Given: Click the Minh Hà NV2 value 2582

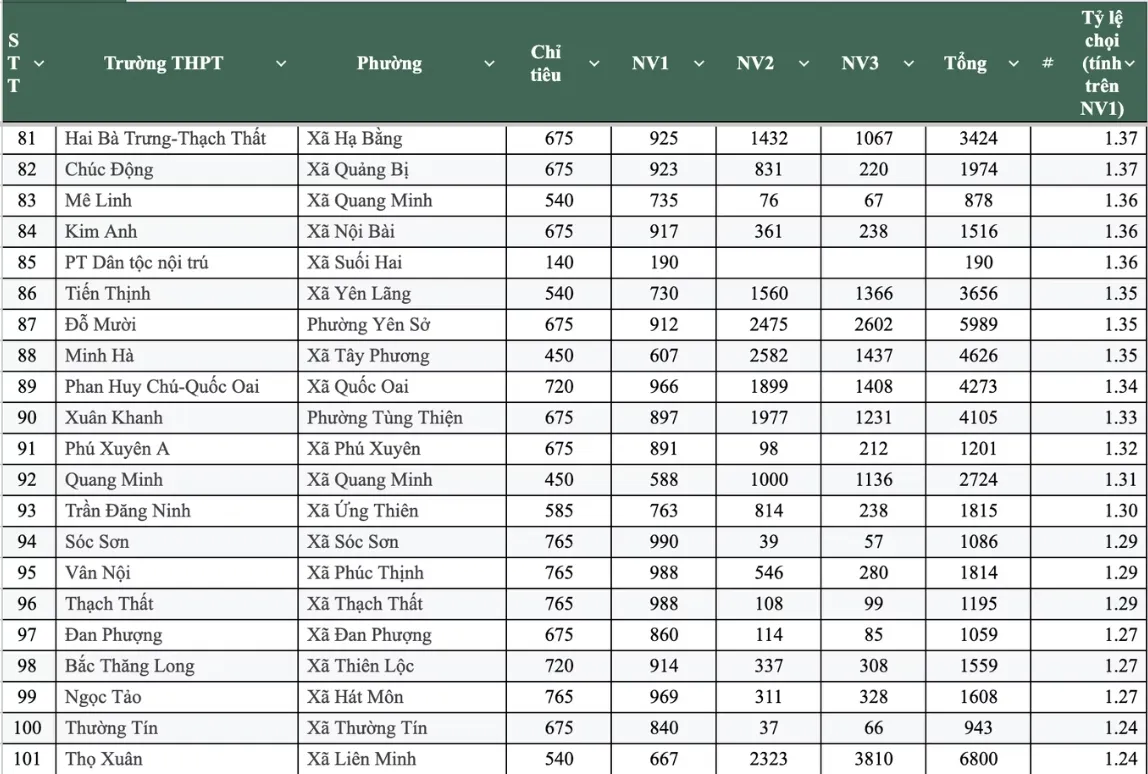Looking at the screenshot, I should coord(768,355).
